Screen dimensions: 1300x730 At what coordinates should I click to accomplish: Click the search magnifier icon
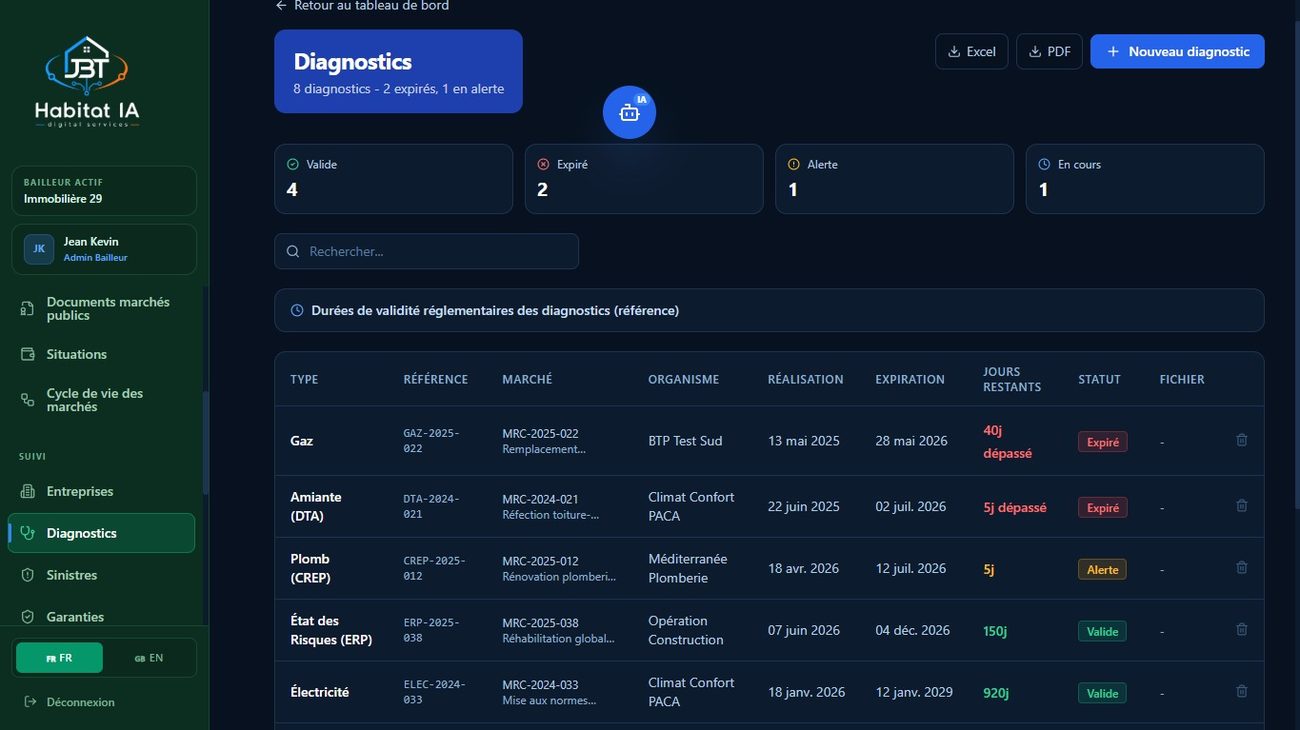pos(293,251)
